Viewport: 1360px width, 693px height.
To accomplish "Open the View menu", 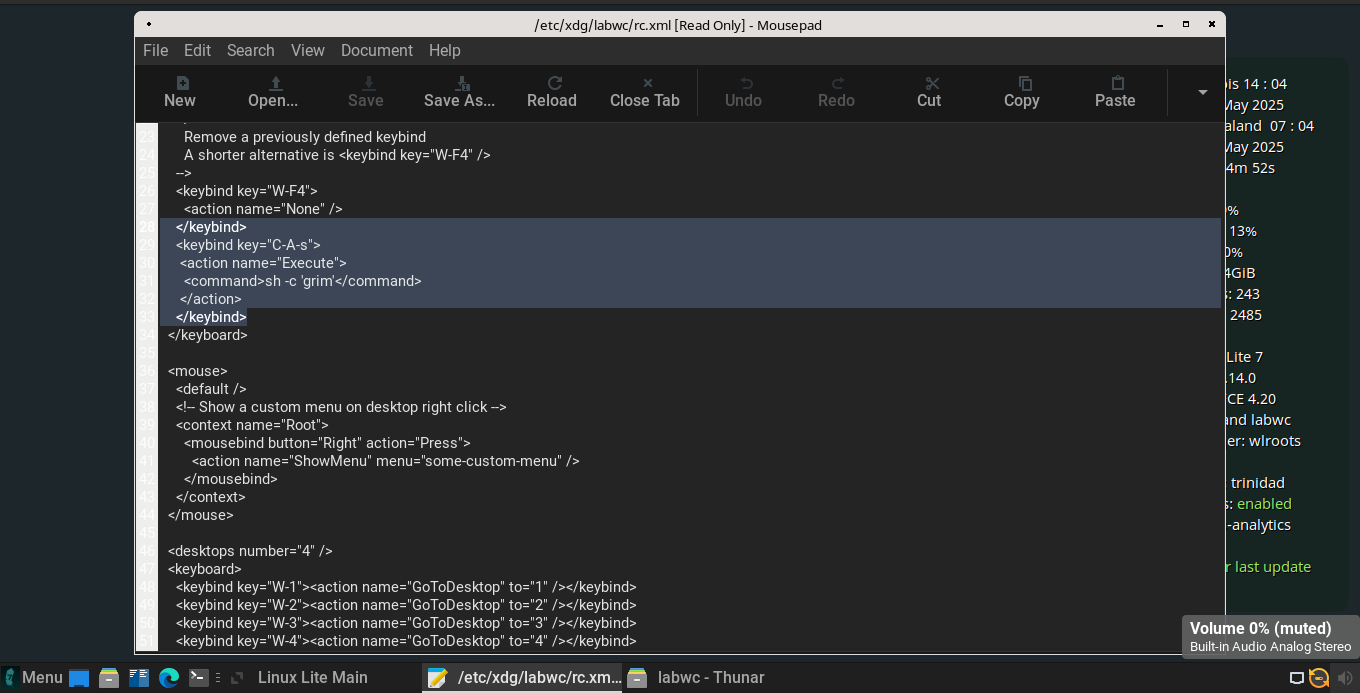I will (x=308, y=50).
